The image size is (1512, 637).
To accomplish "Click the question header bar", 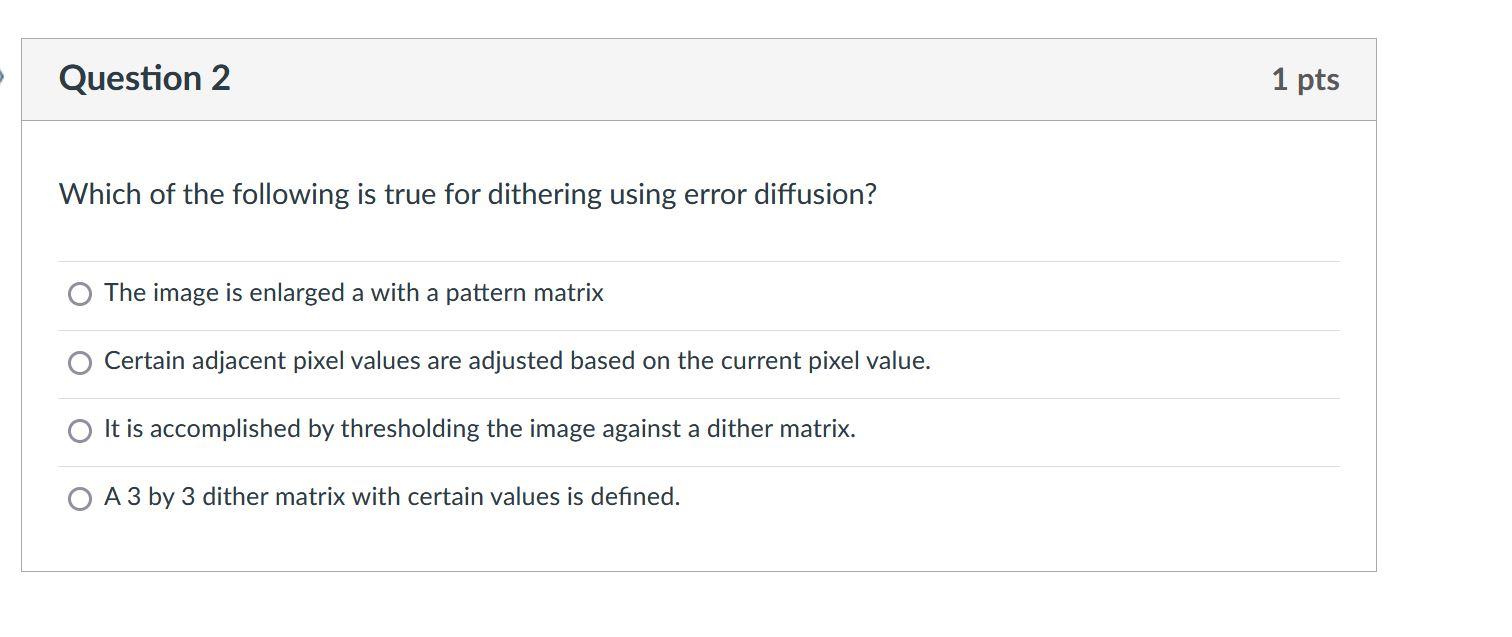I will (700, 79).
